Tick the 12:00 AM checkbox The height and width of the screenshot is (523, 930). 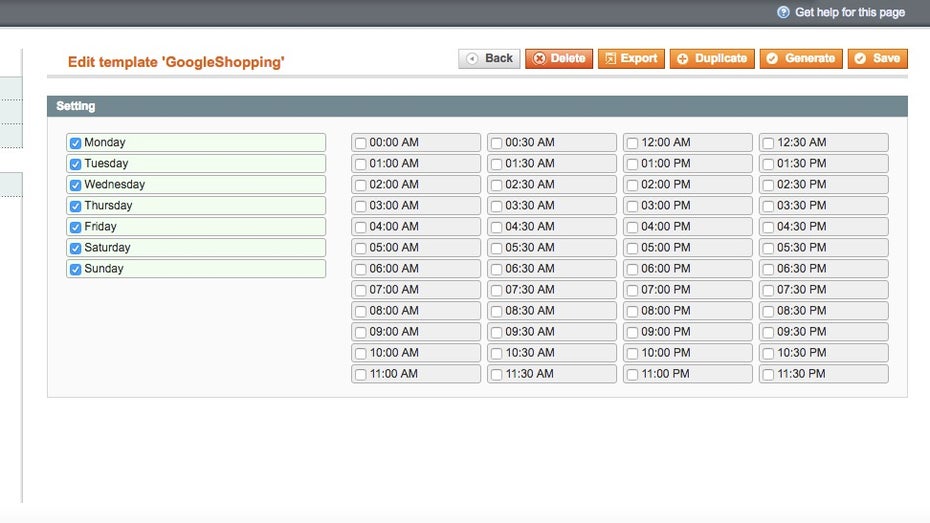point(632,143)
